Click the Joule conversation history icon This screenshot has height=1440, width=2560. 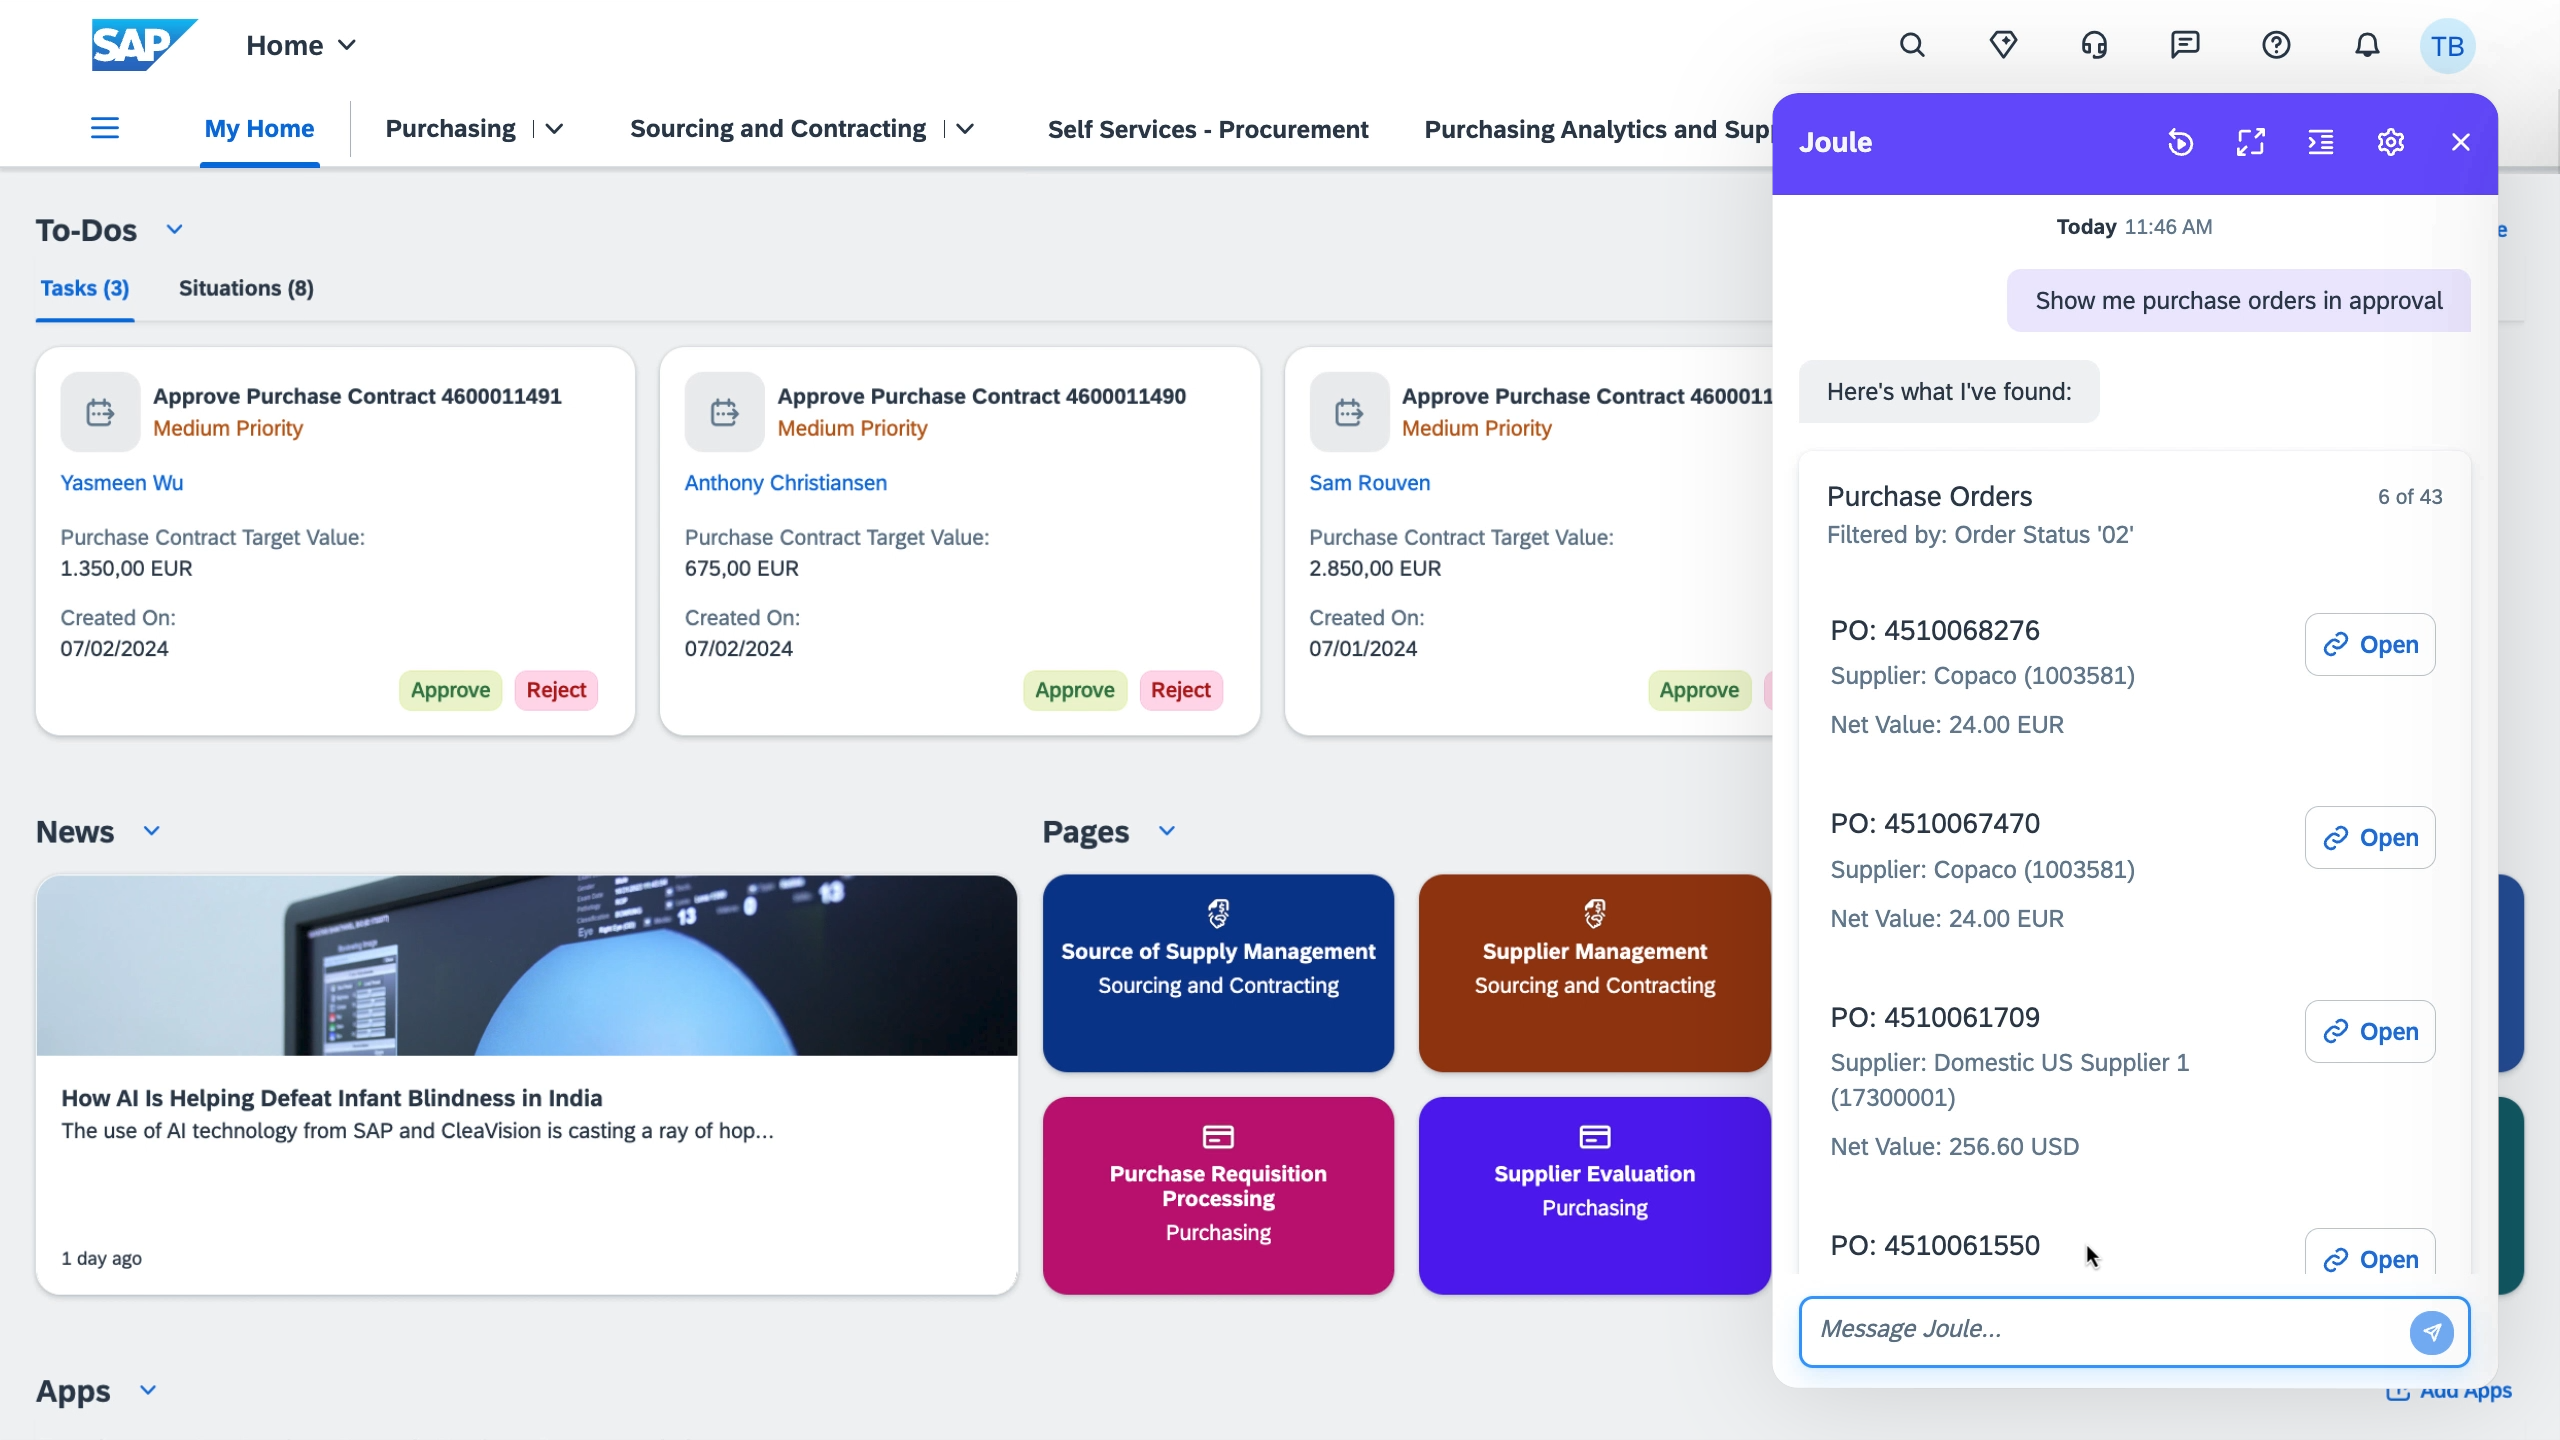point(2180,143)
